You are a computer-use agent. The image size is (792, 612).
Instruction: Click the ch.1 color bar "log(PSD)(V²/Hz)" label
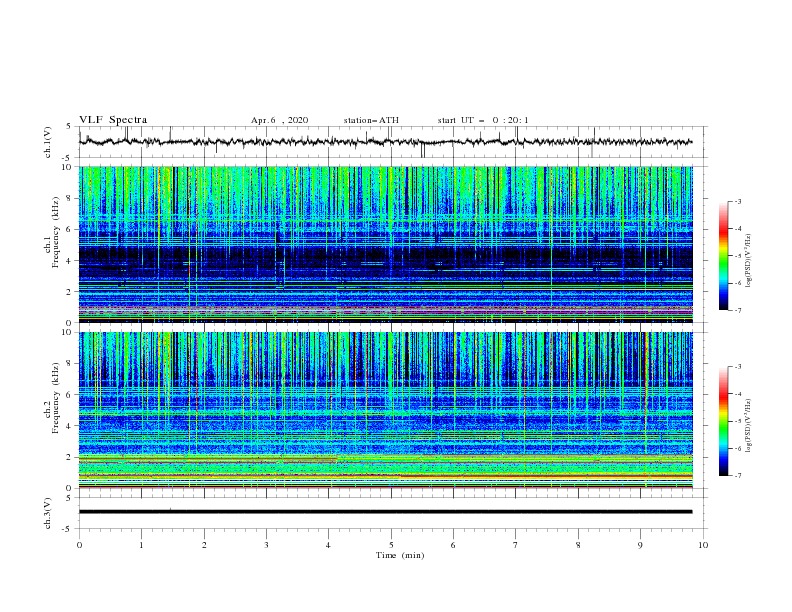(749, 261)
